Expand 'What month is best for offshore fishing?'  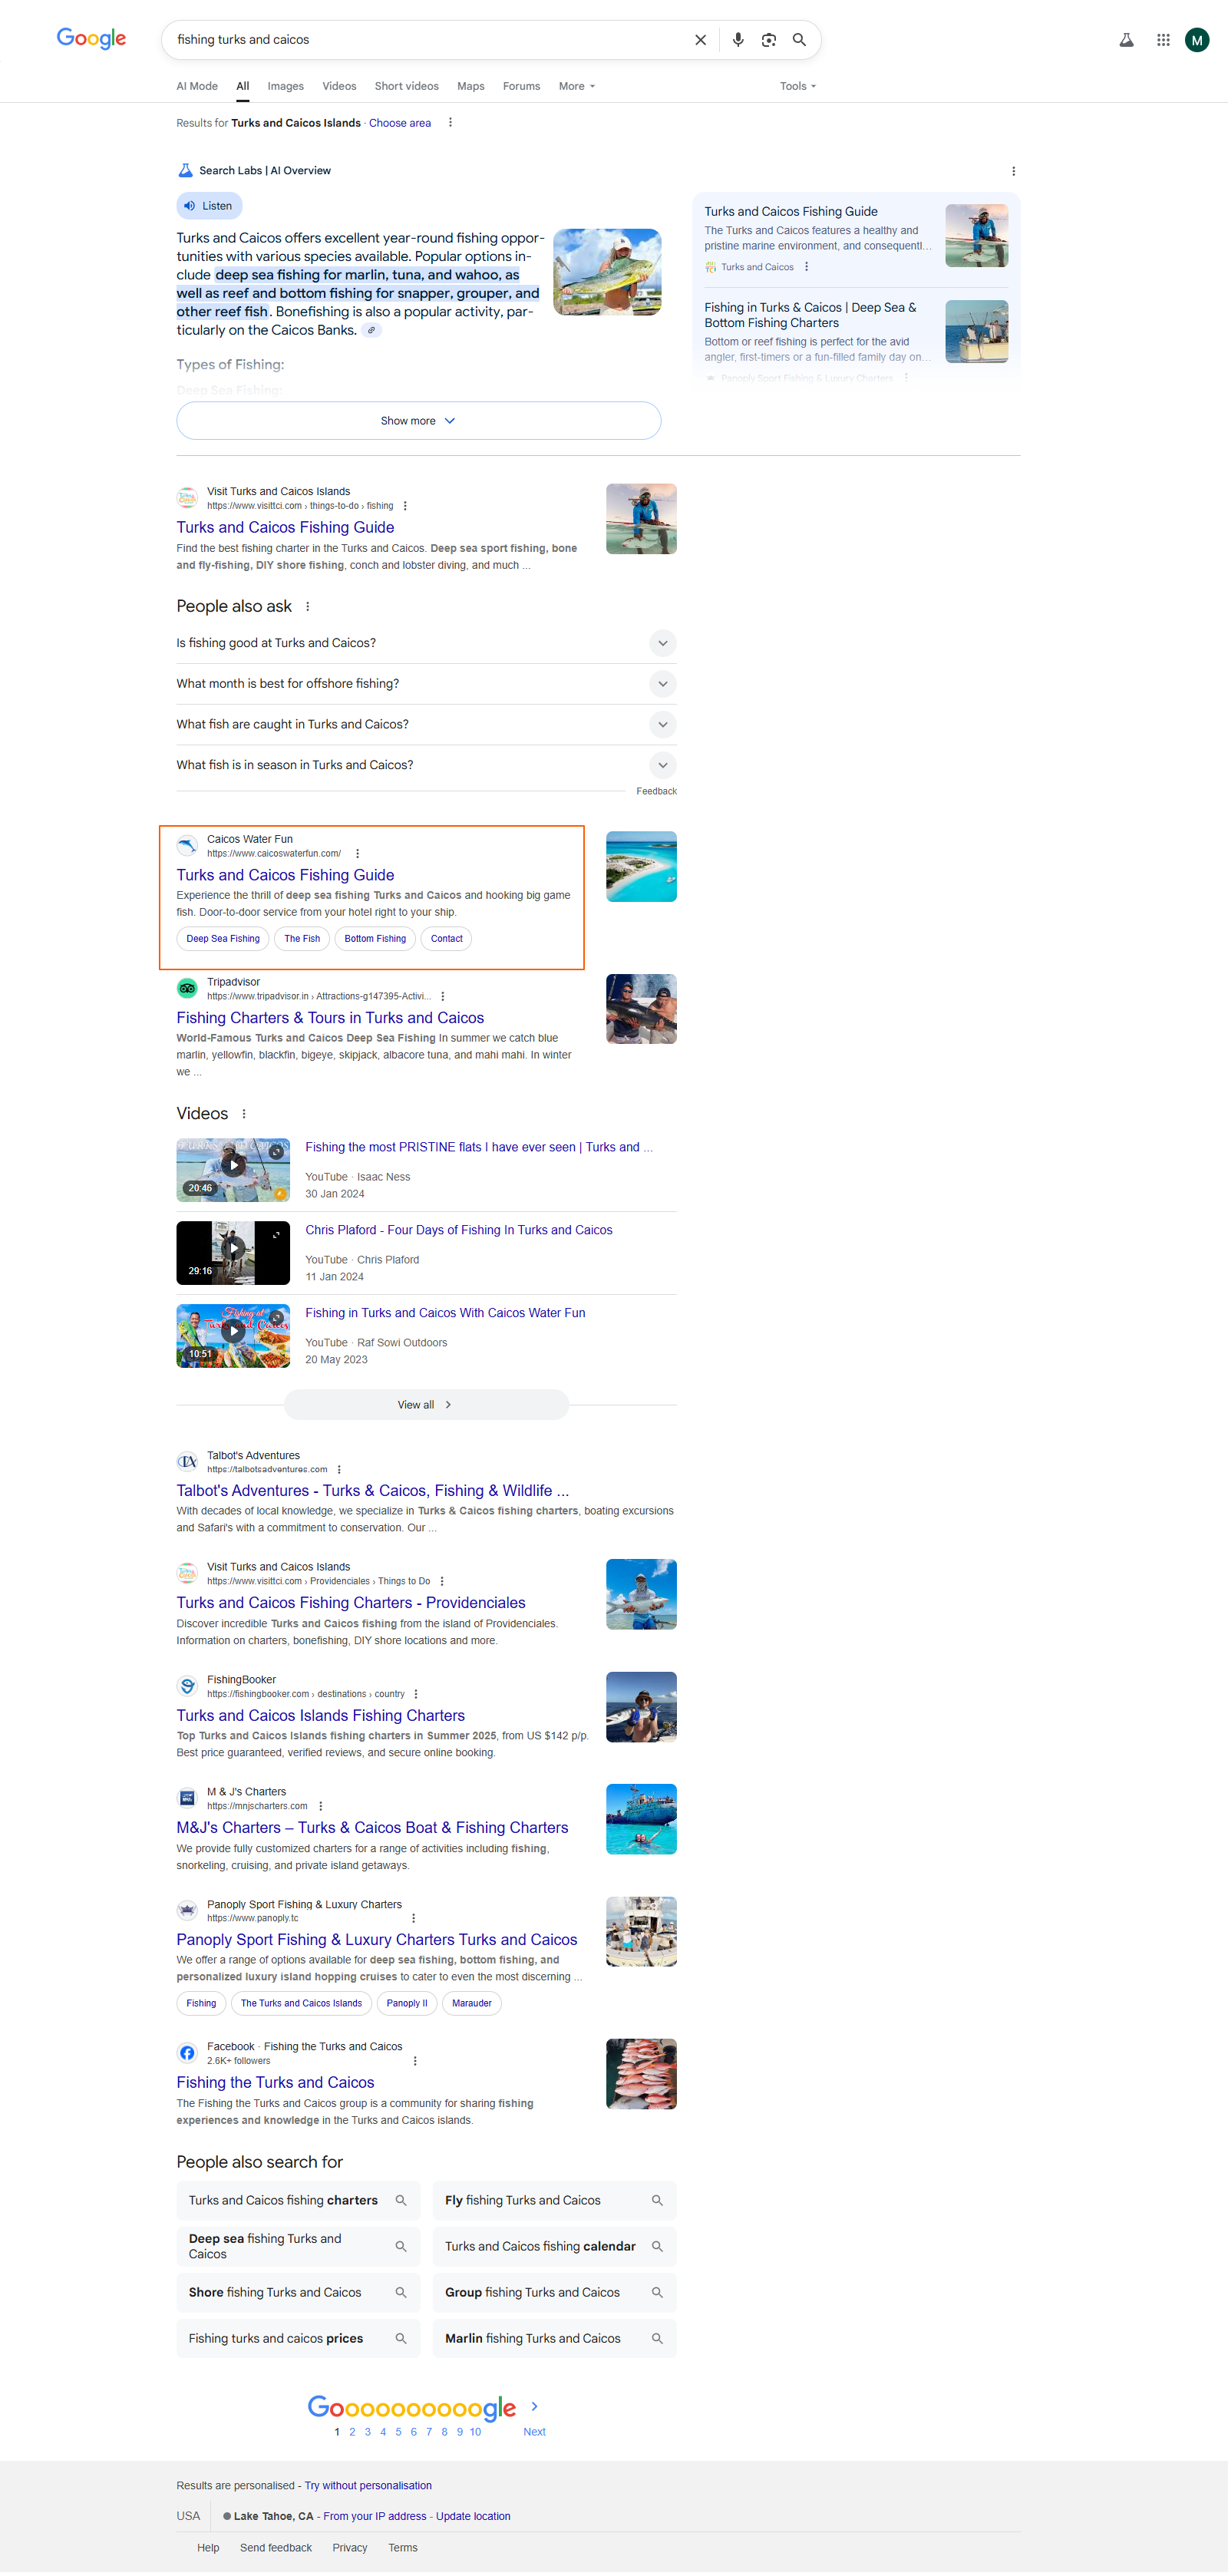tap(426, 684)
